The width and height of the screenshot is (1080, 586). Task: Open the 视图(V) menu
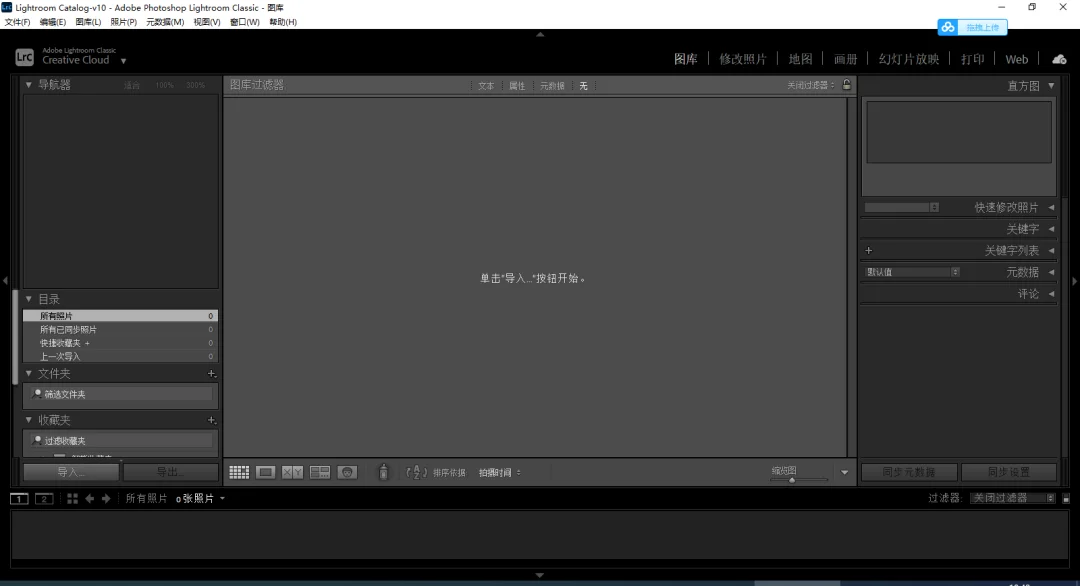207,22
